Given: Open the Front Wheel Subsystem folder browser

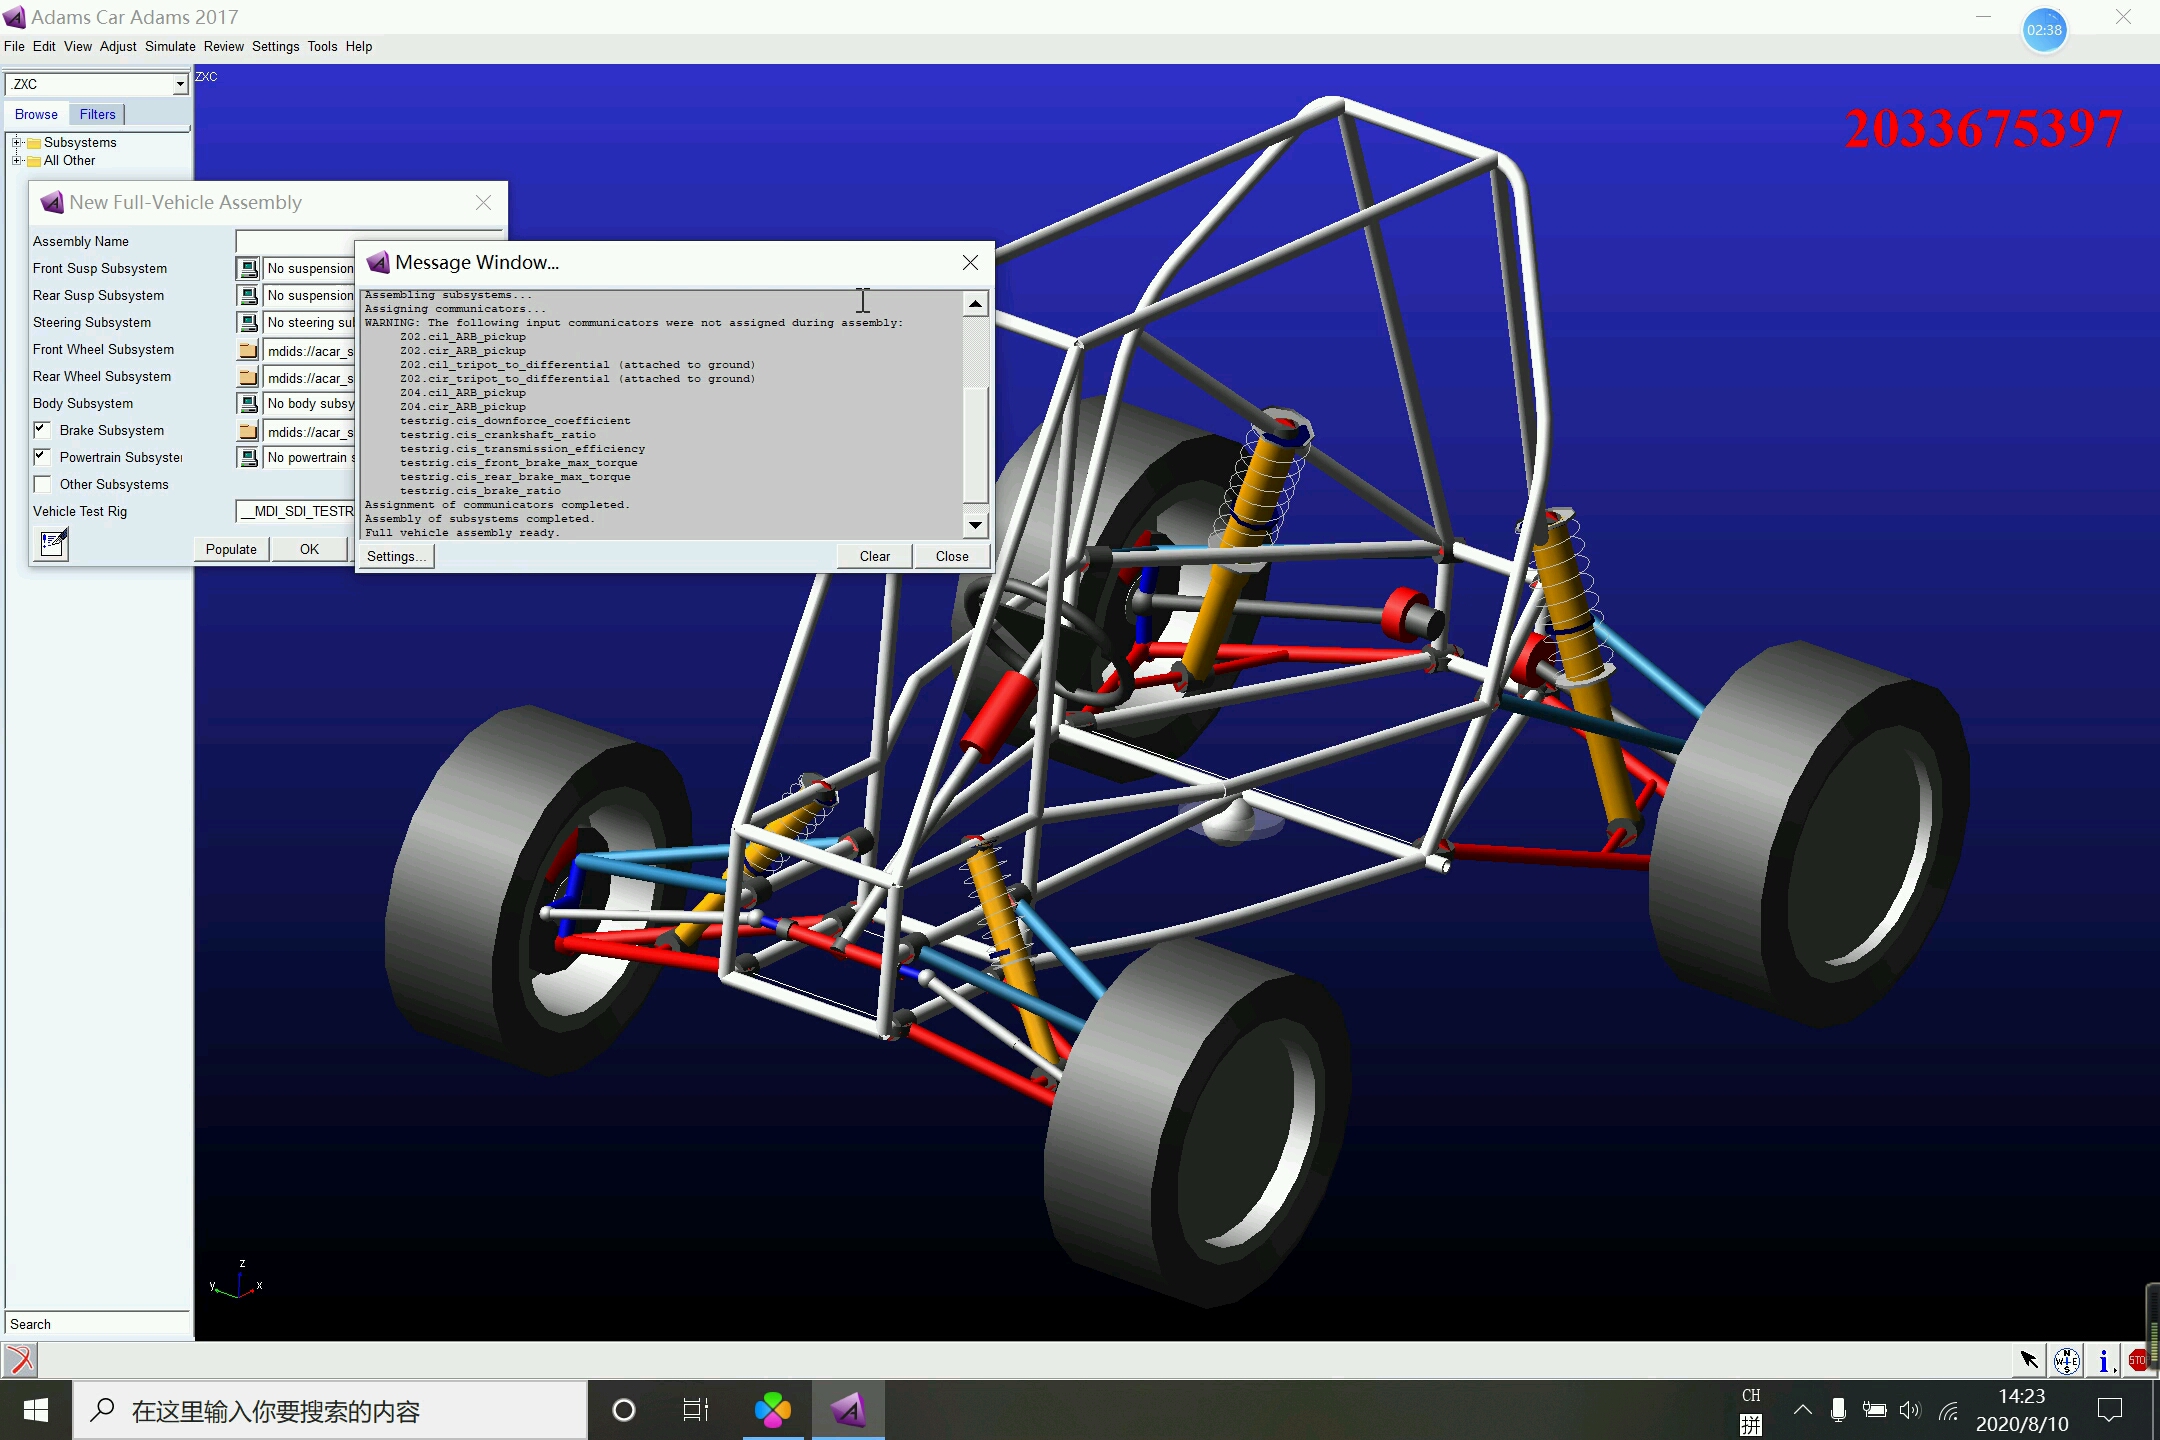Looking at the screenshot, I should click(247, 350).
